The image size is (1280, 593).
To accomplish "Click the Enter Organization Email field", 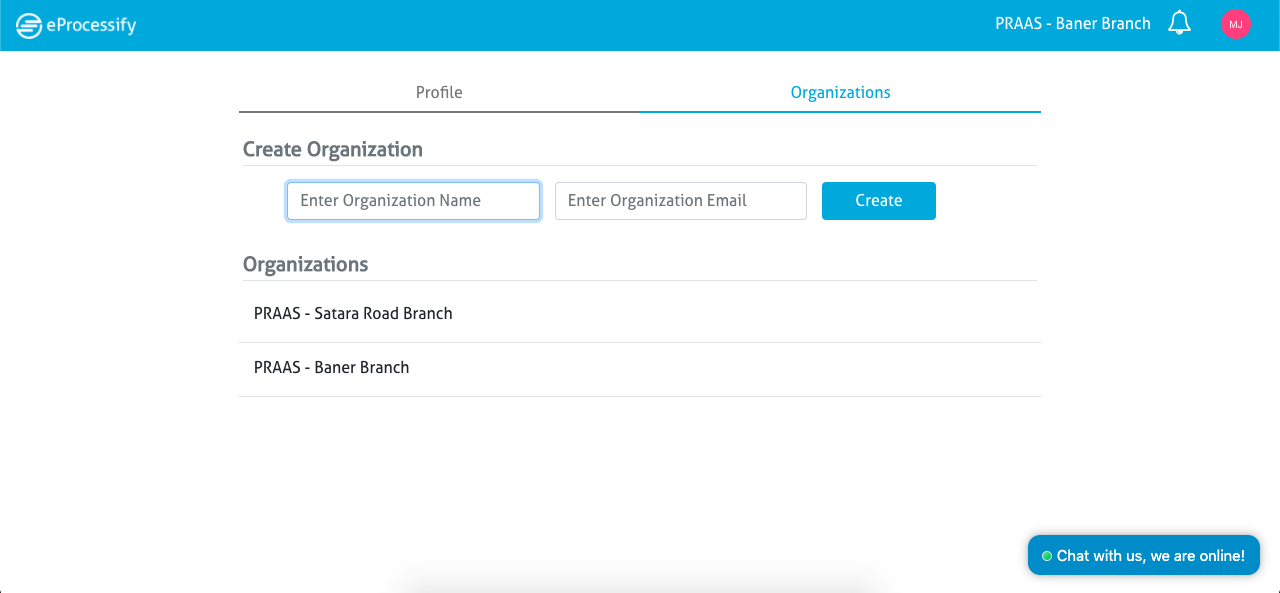I will point(681,201).
